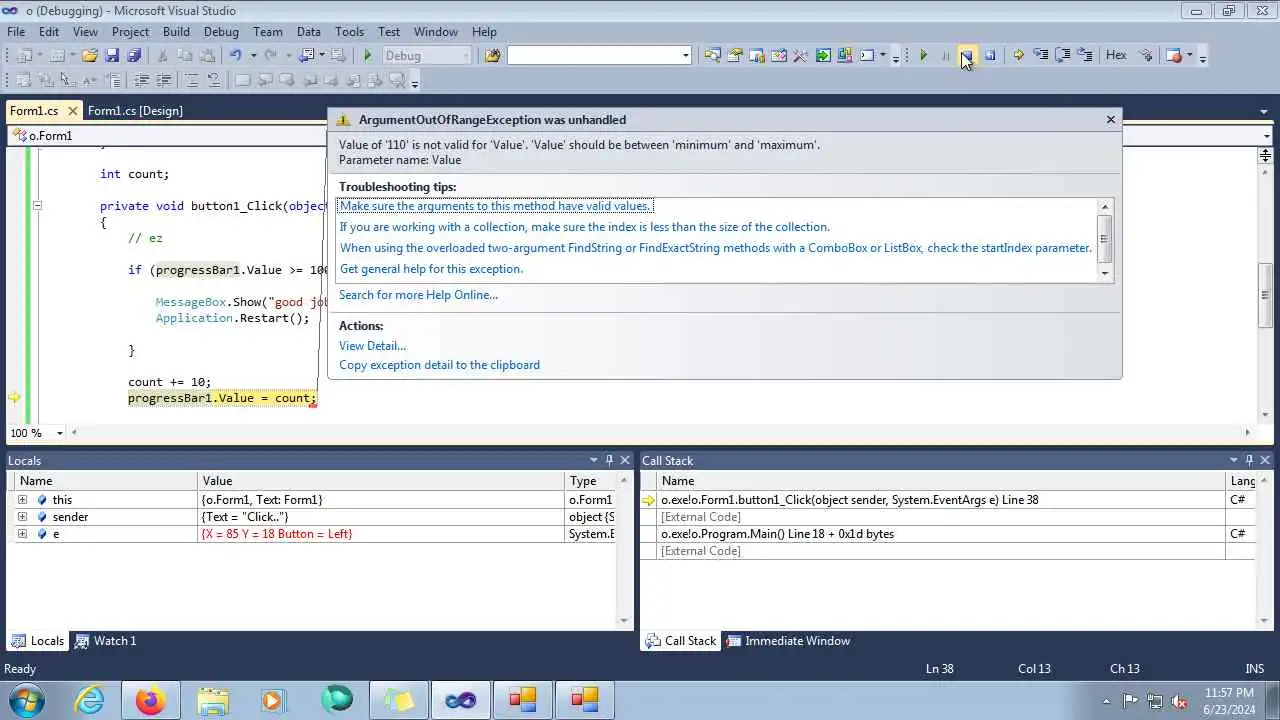This screenshot has width=1280, height=720.
Task: Open the Toolbox icon with crossed tools
Action: click(800, 55)
